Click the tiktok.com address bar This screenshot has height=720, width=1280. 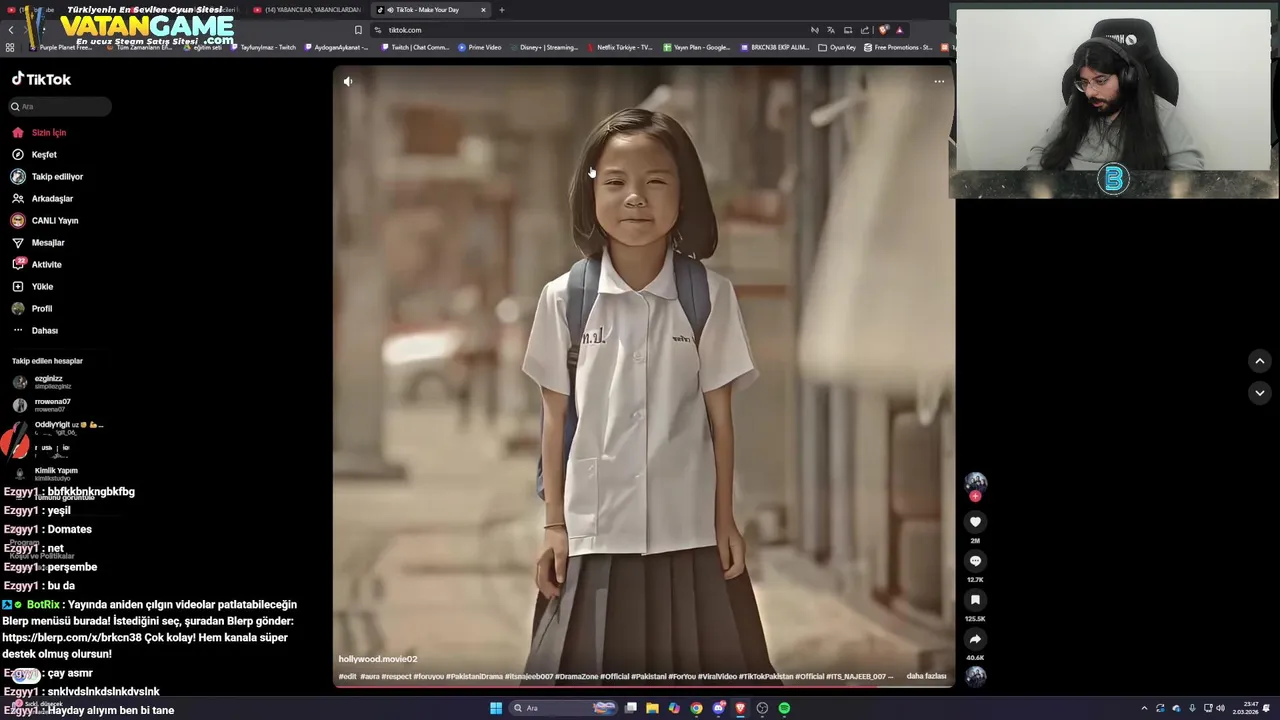(x=590, y=30)
